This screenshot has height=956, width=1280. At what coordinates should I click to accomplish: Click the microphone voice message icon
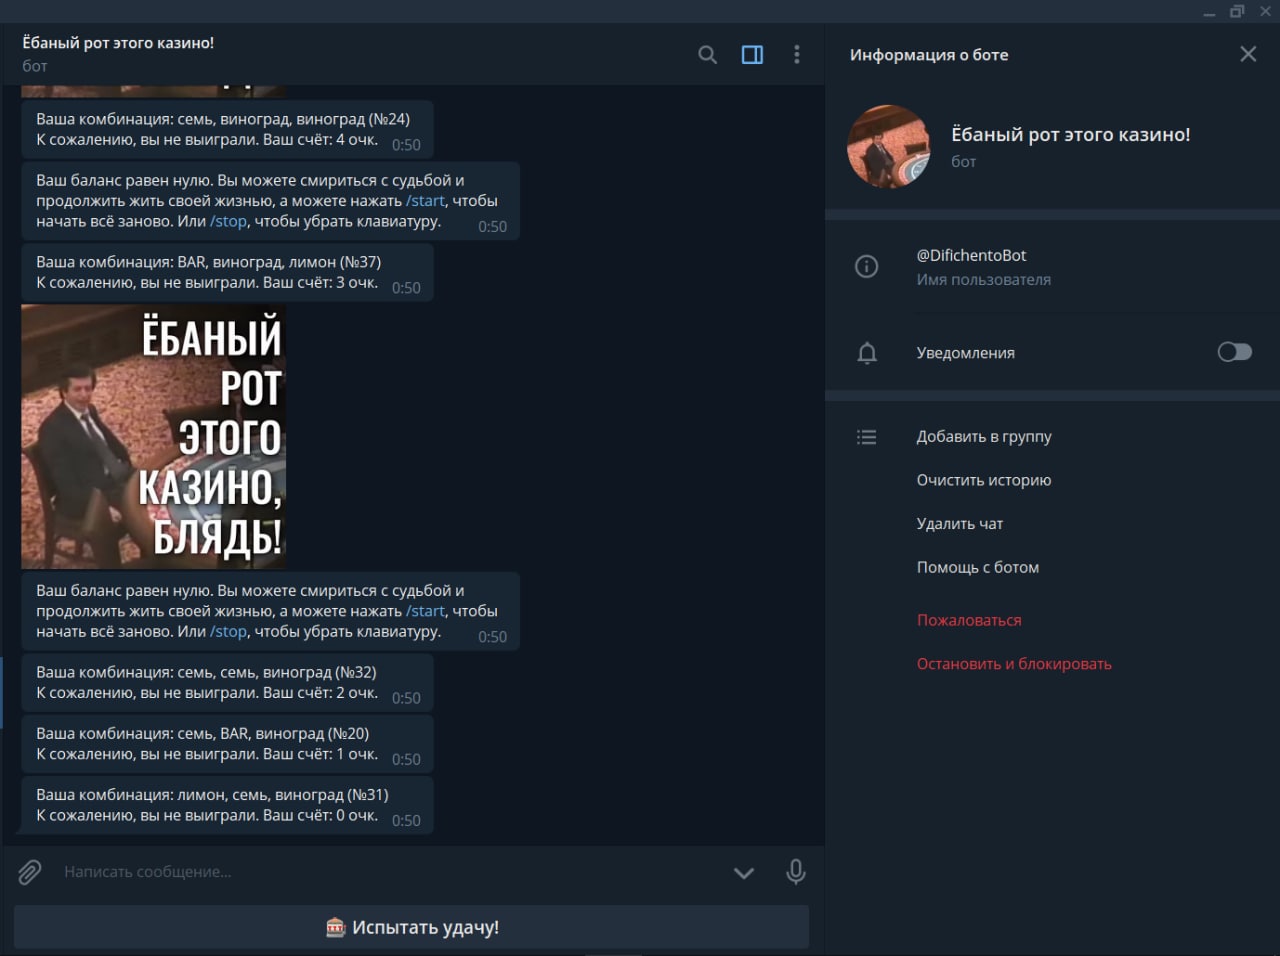point(796,872)
